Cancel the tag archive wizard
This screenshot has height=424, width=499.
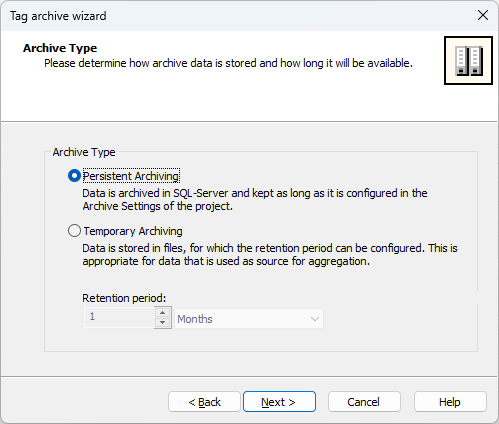[364, 402]
